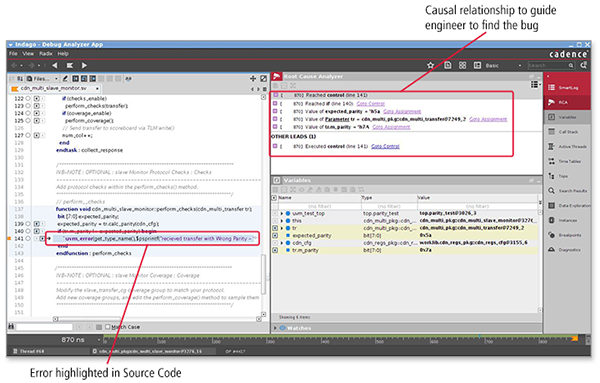Click the jump-to-start control between the triangles
Image resolution: width=600 pixels, height=383 pixels.
70,65
